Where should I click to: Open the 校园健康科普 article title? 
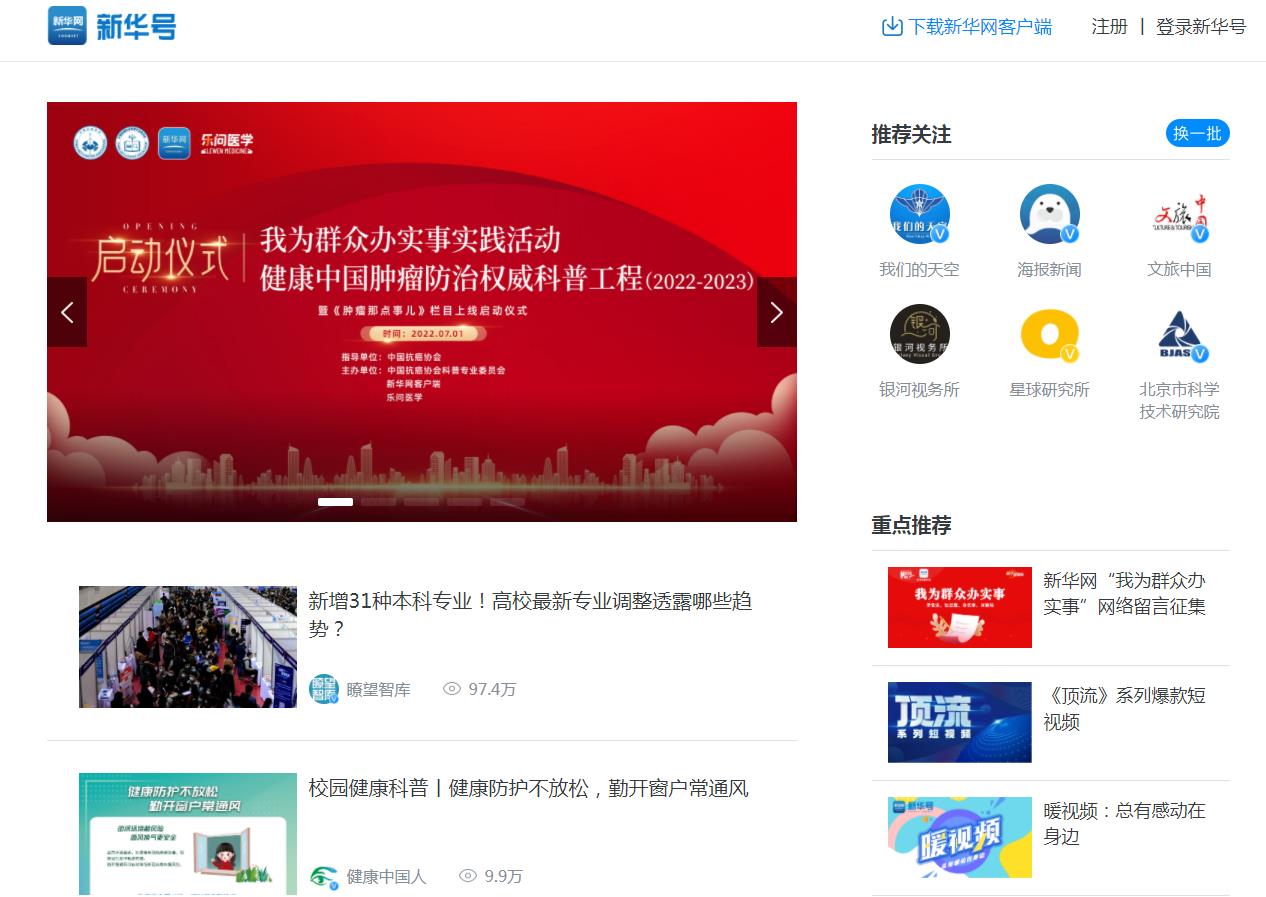pyautogui.click(x=528, y=789)
